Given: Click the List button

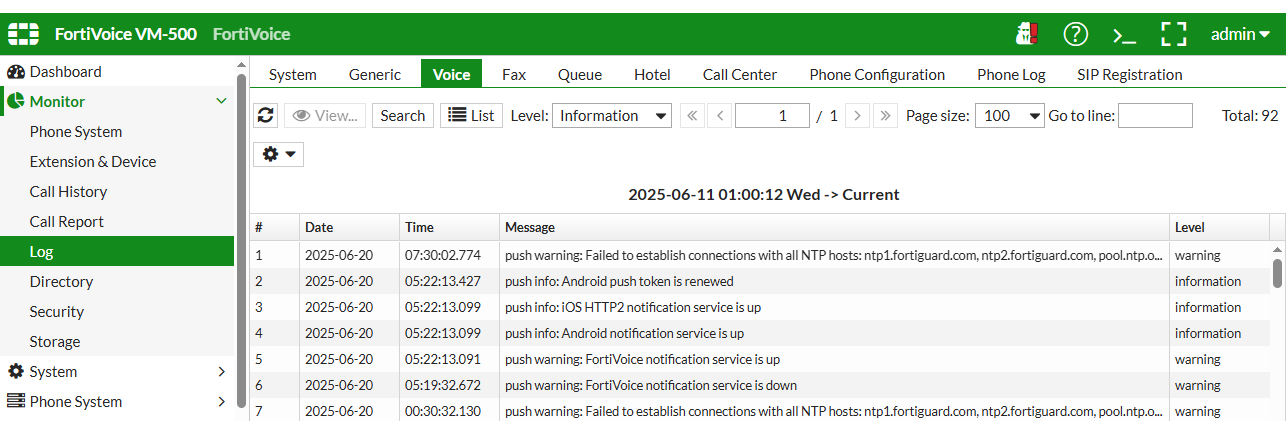Looking at the screenshot, I should [471, 116].
